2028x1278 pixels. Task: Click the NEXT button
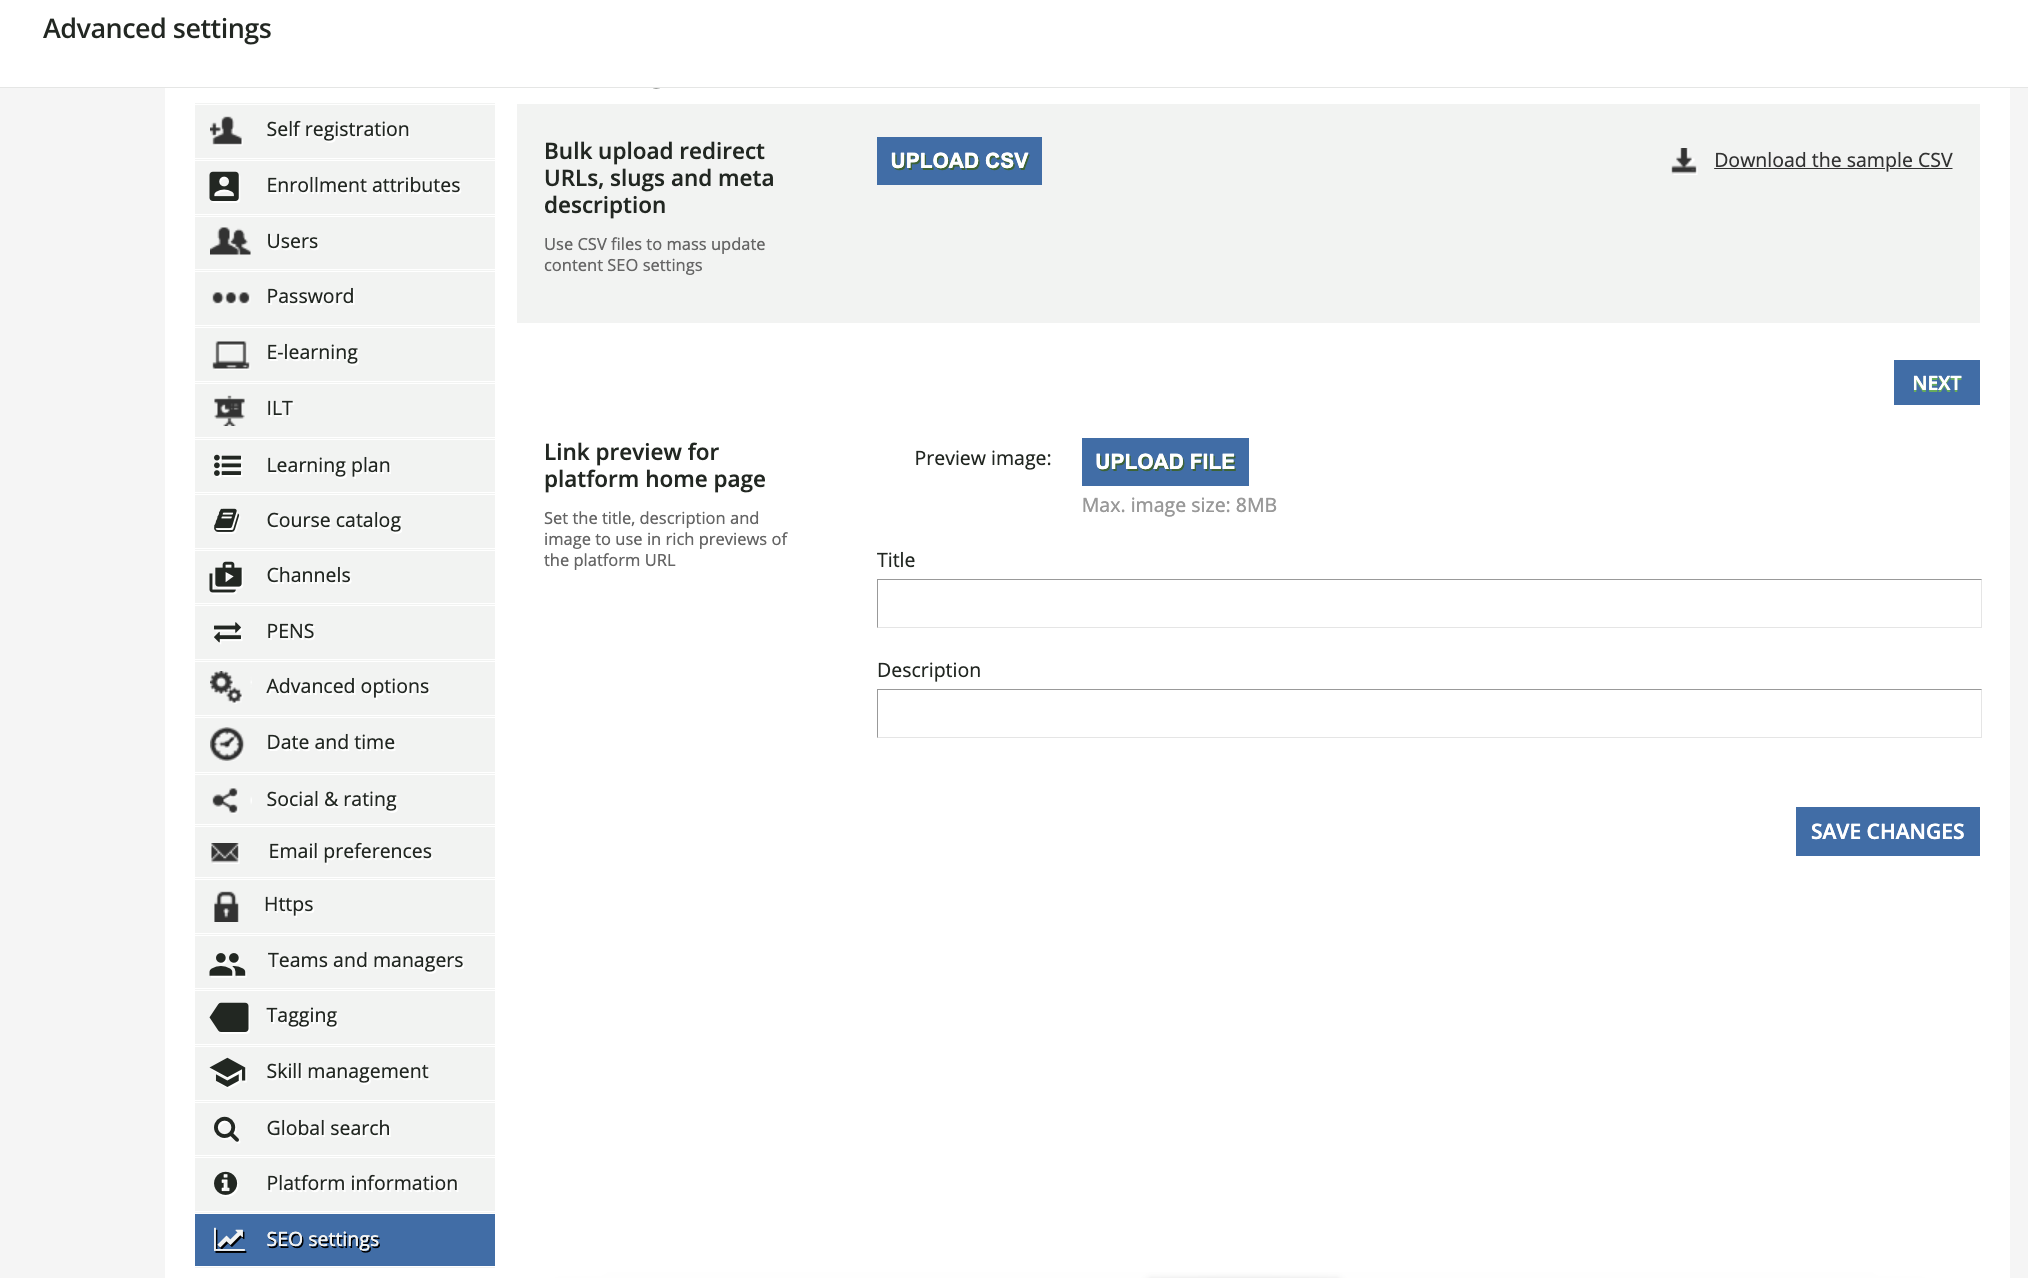pos(1935,383)
